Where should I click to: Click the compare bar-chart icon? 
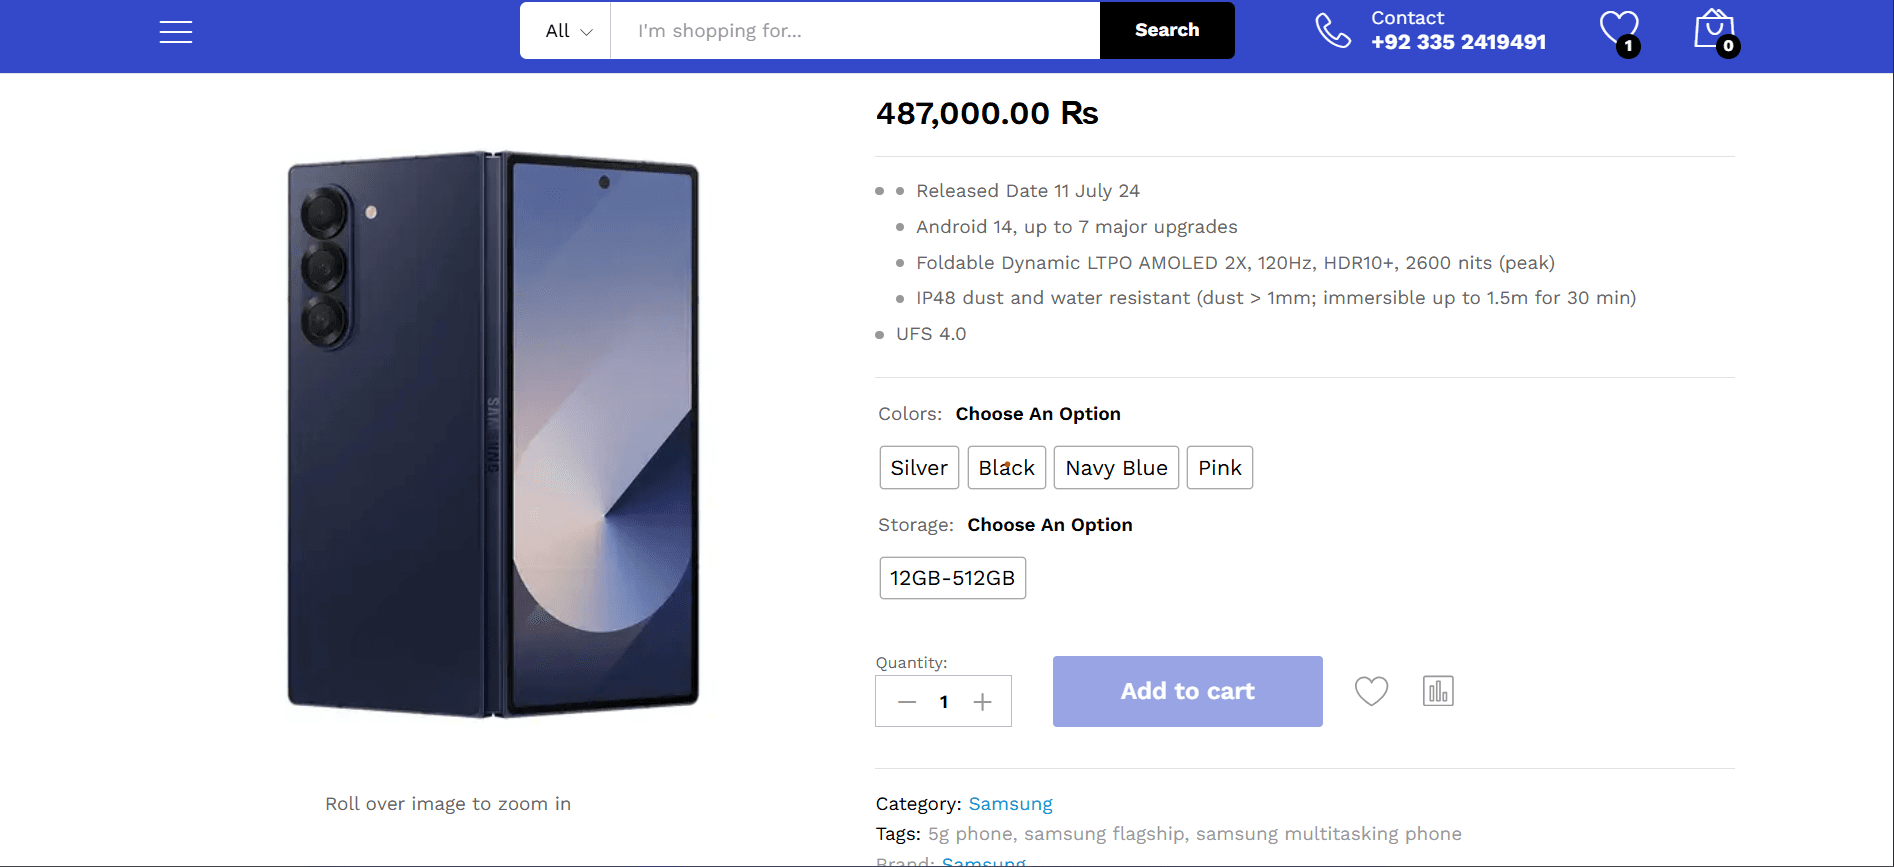[1438, 691]
